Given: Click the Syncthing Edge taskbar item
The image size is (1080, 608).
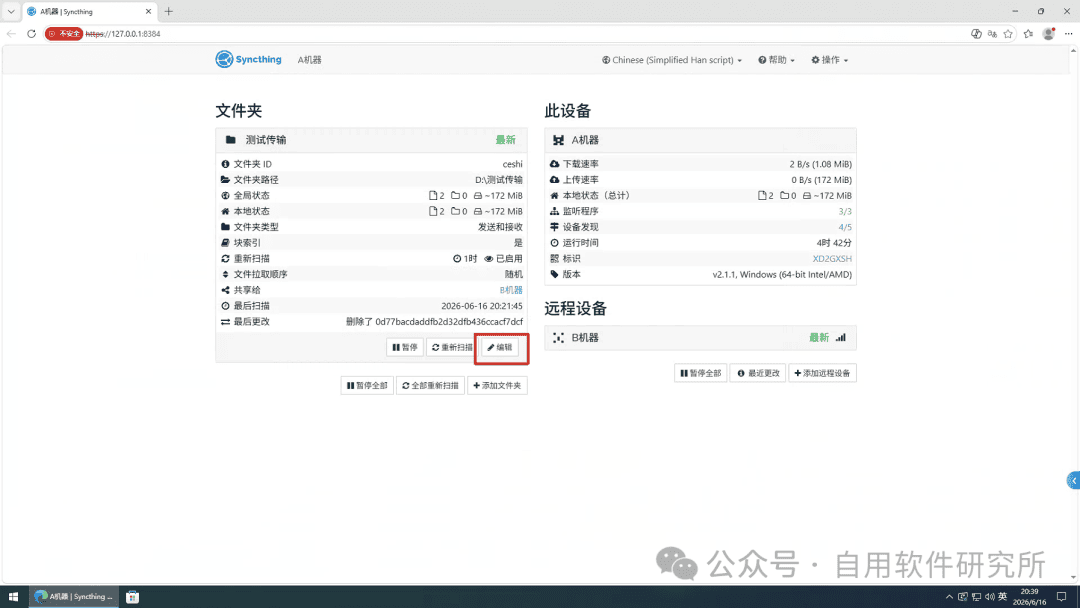Looking at the screenshot, I should click(74, 596).
